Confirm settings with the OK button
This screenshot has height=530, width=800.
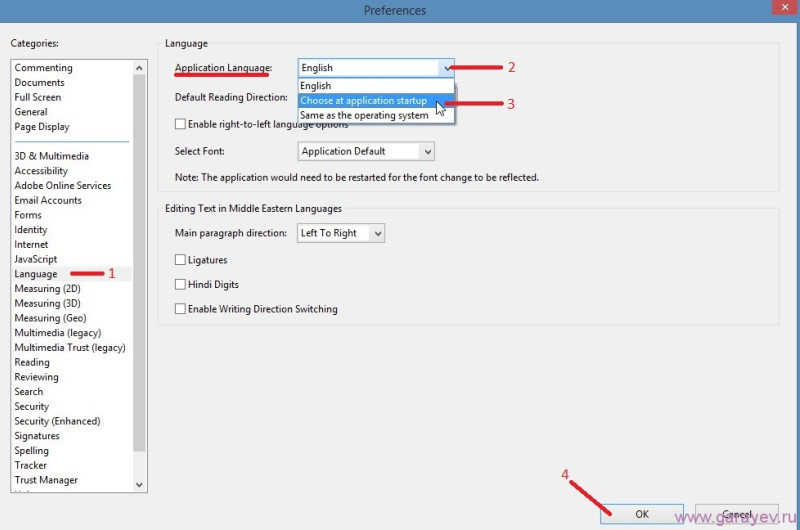pos(642,514)
